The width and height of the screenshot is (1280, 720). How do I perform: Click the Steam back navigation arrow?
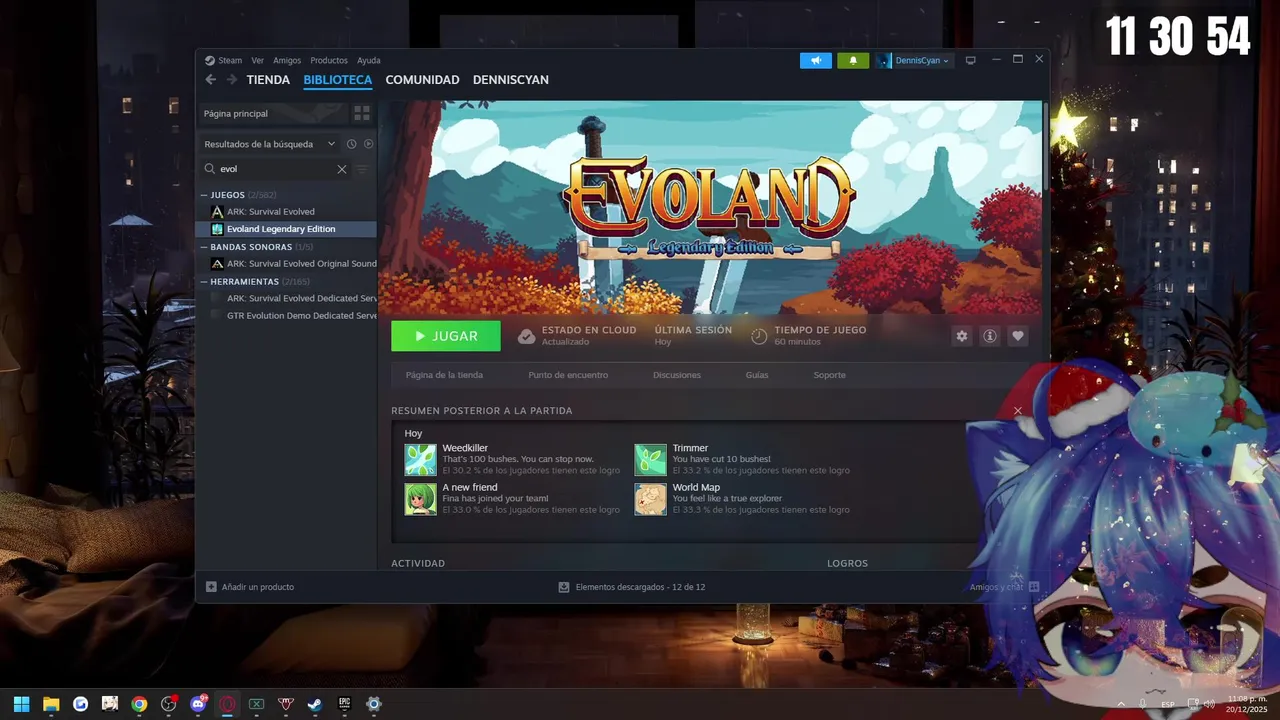click(x=210, y=80)
